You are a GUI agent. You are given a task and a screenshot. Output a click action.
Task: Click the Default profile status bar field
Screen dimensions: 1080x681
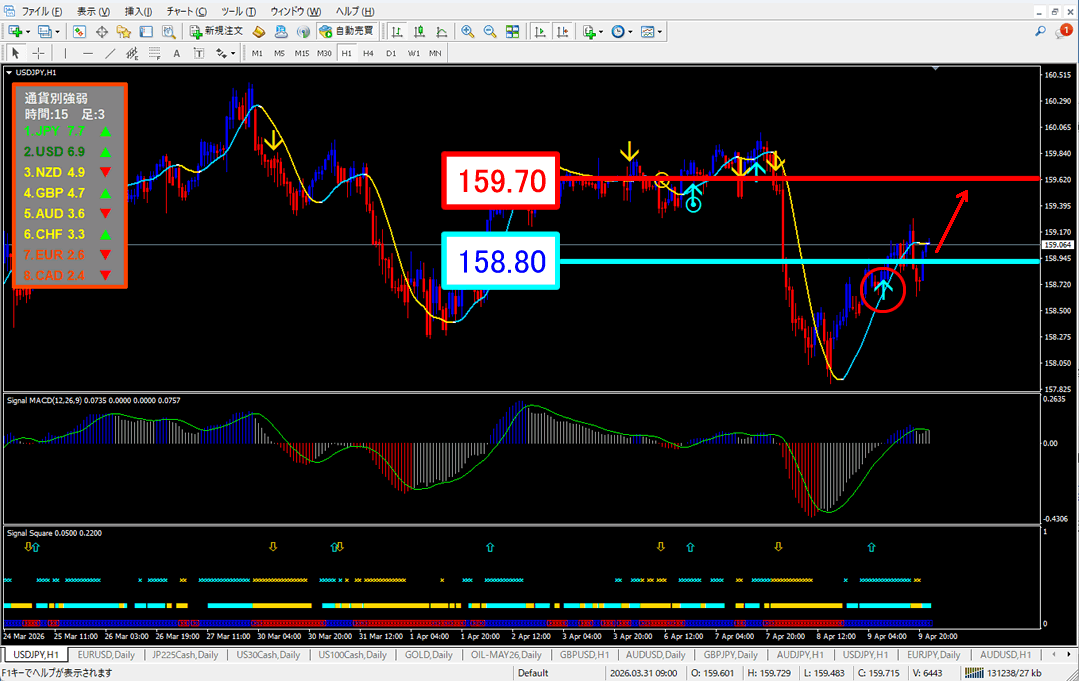(533, 673)
